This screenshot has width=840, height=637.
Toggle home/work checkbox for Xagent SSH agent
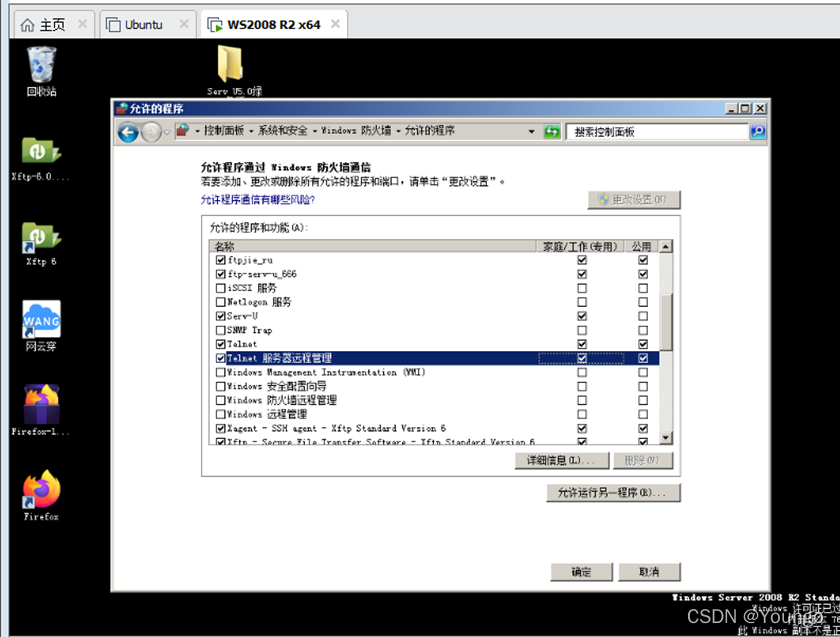coord(582,429)
